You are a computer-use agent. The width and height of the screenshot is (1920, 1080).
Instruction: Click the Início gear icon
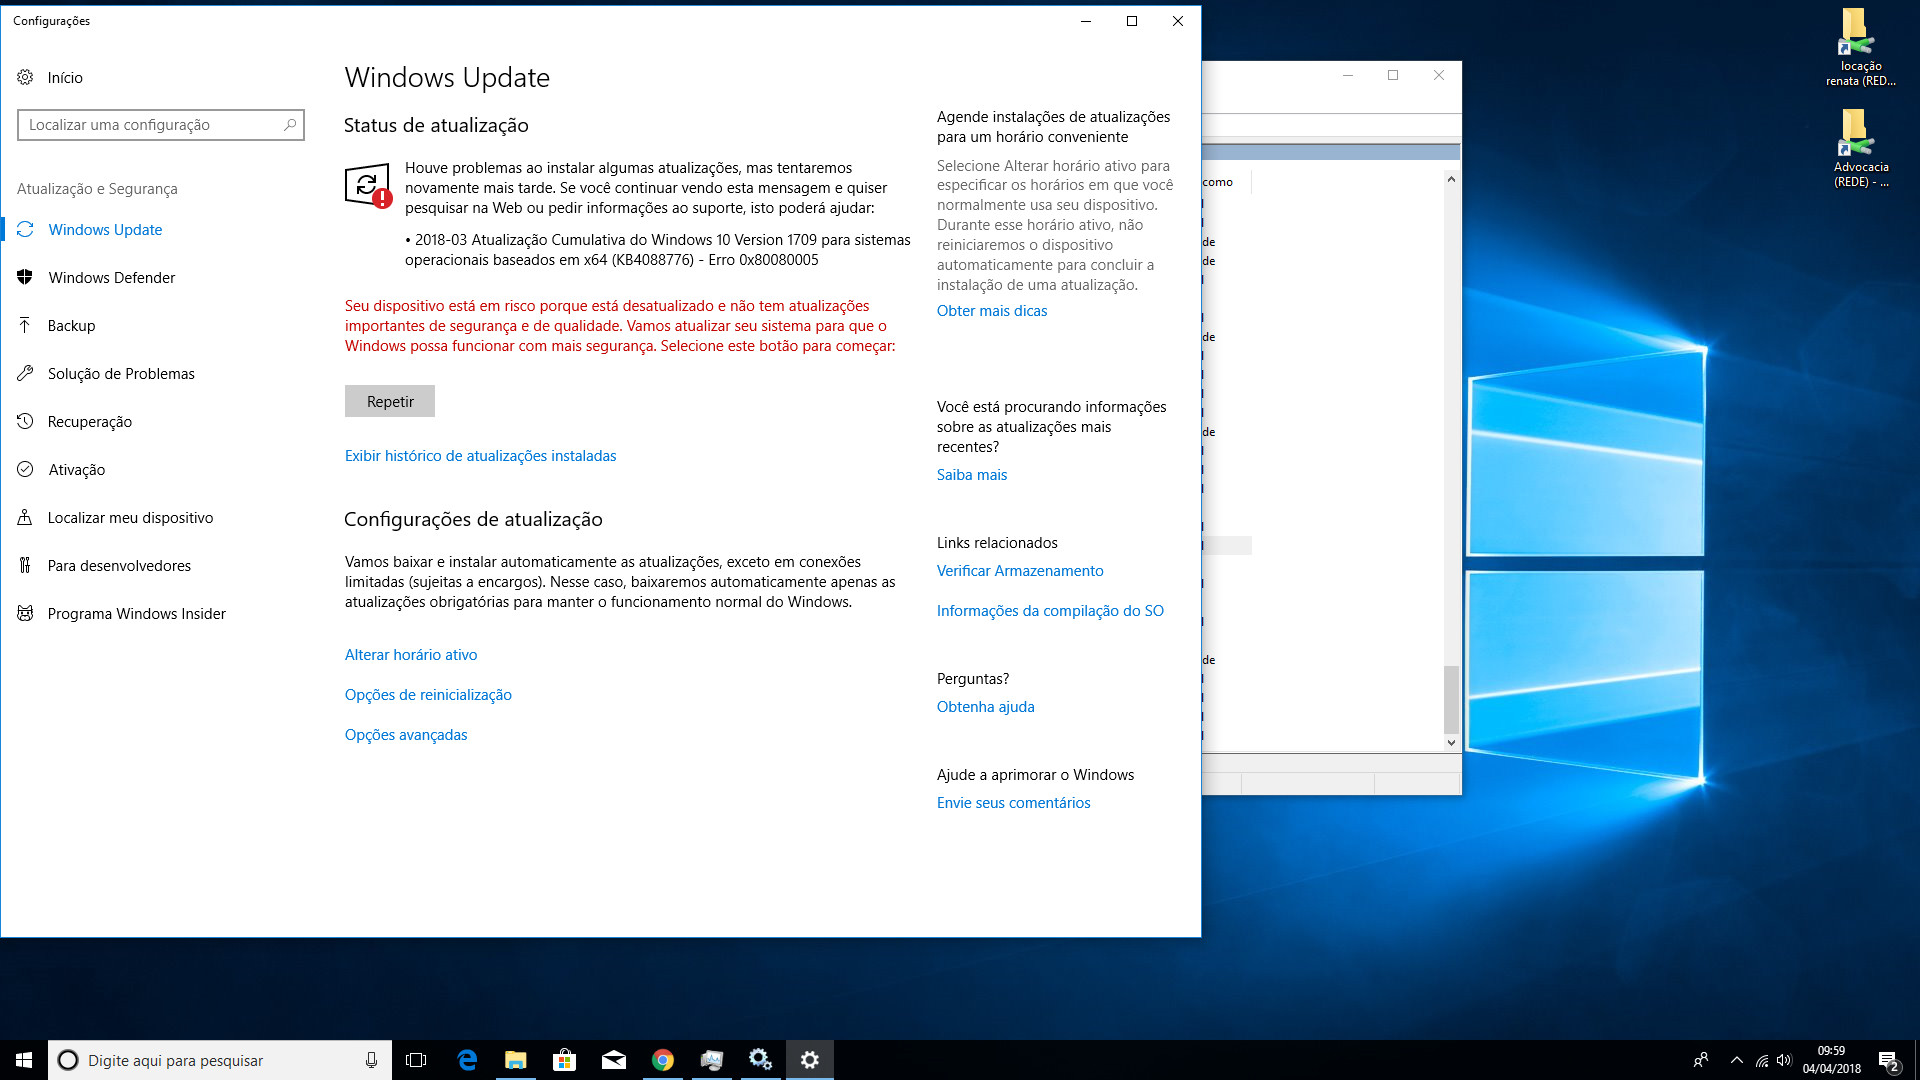pyautogui.click(x=25, y=77)
